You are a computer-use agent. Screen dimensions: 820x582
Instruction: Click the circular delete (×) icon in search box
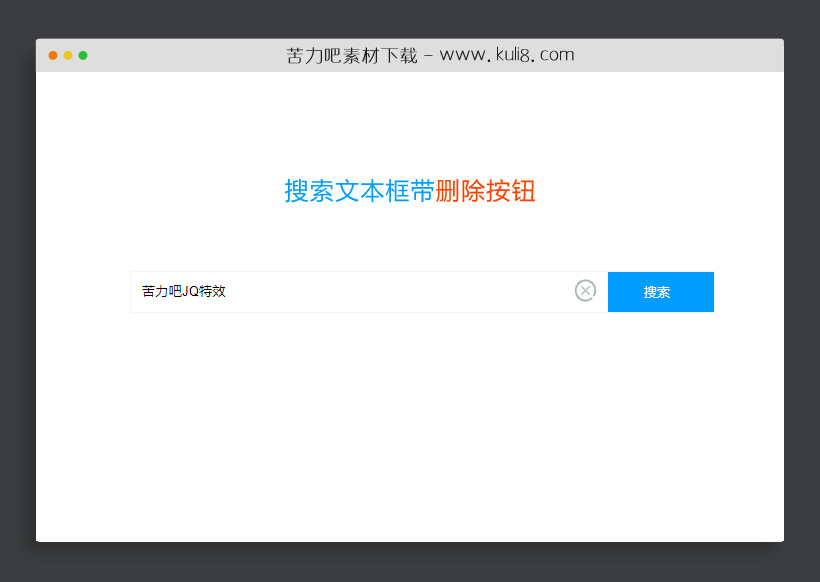point(585,291)
